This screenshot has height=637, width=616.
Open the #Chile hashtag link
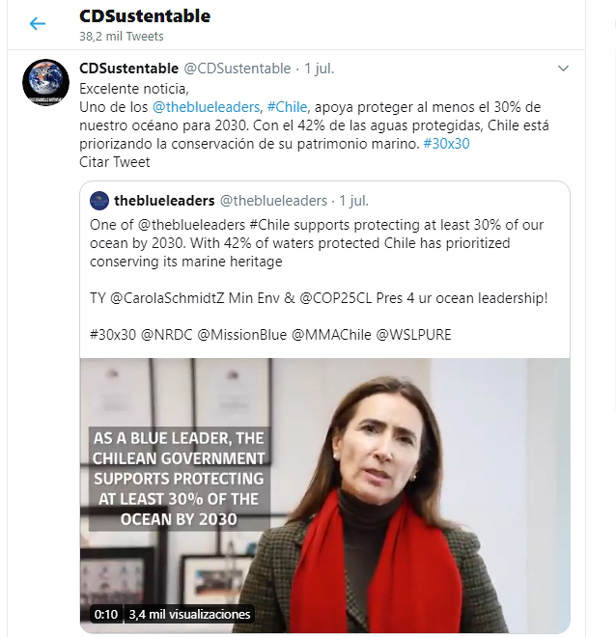pyautogui.click(x=287, y=107)
